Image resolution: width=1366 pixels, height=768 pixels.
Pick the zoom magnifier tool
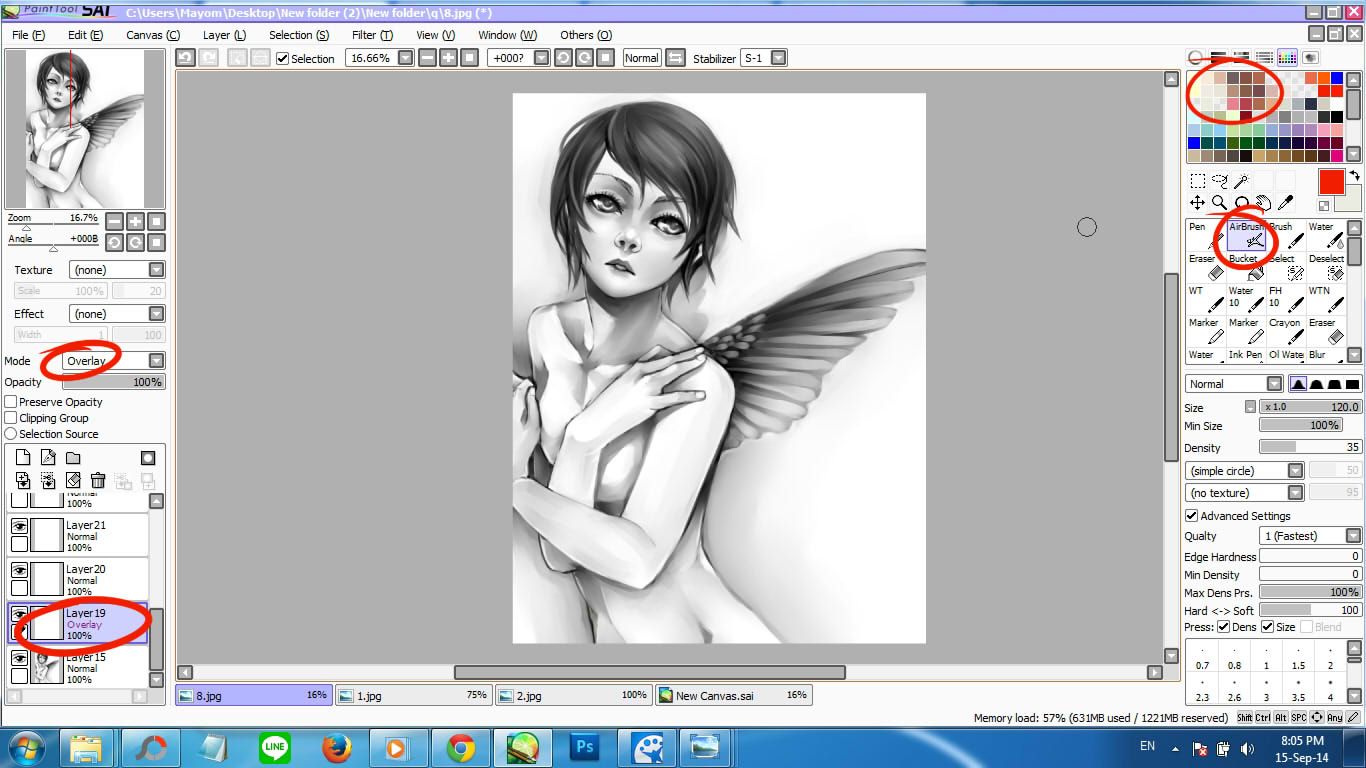[1220, 203]
